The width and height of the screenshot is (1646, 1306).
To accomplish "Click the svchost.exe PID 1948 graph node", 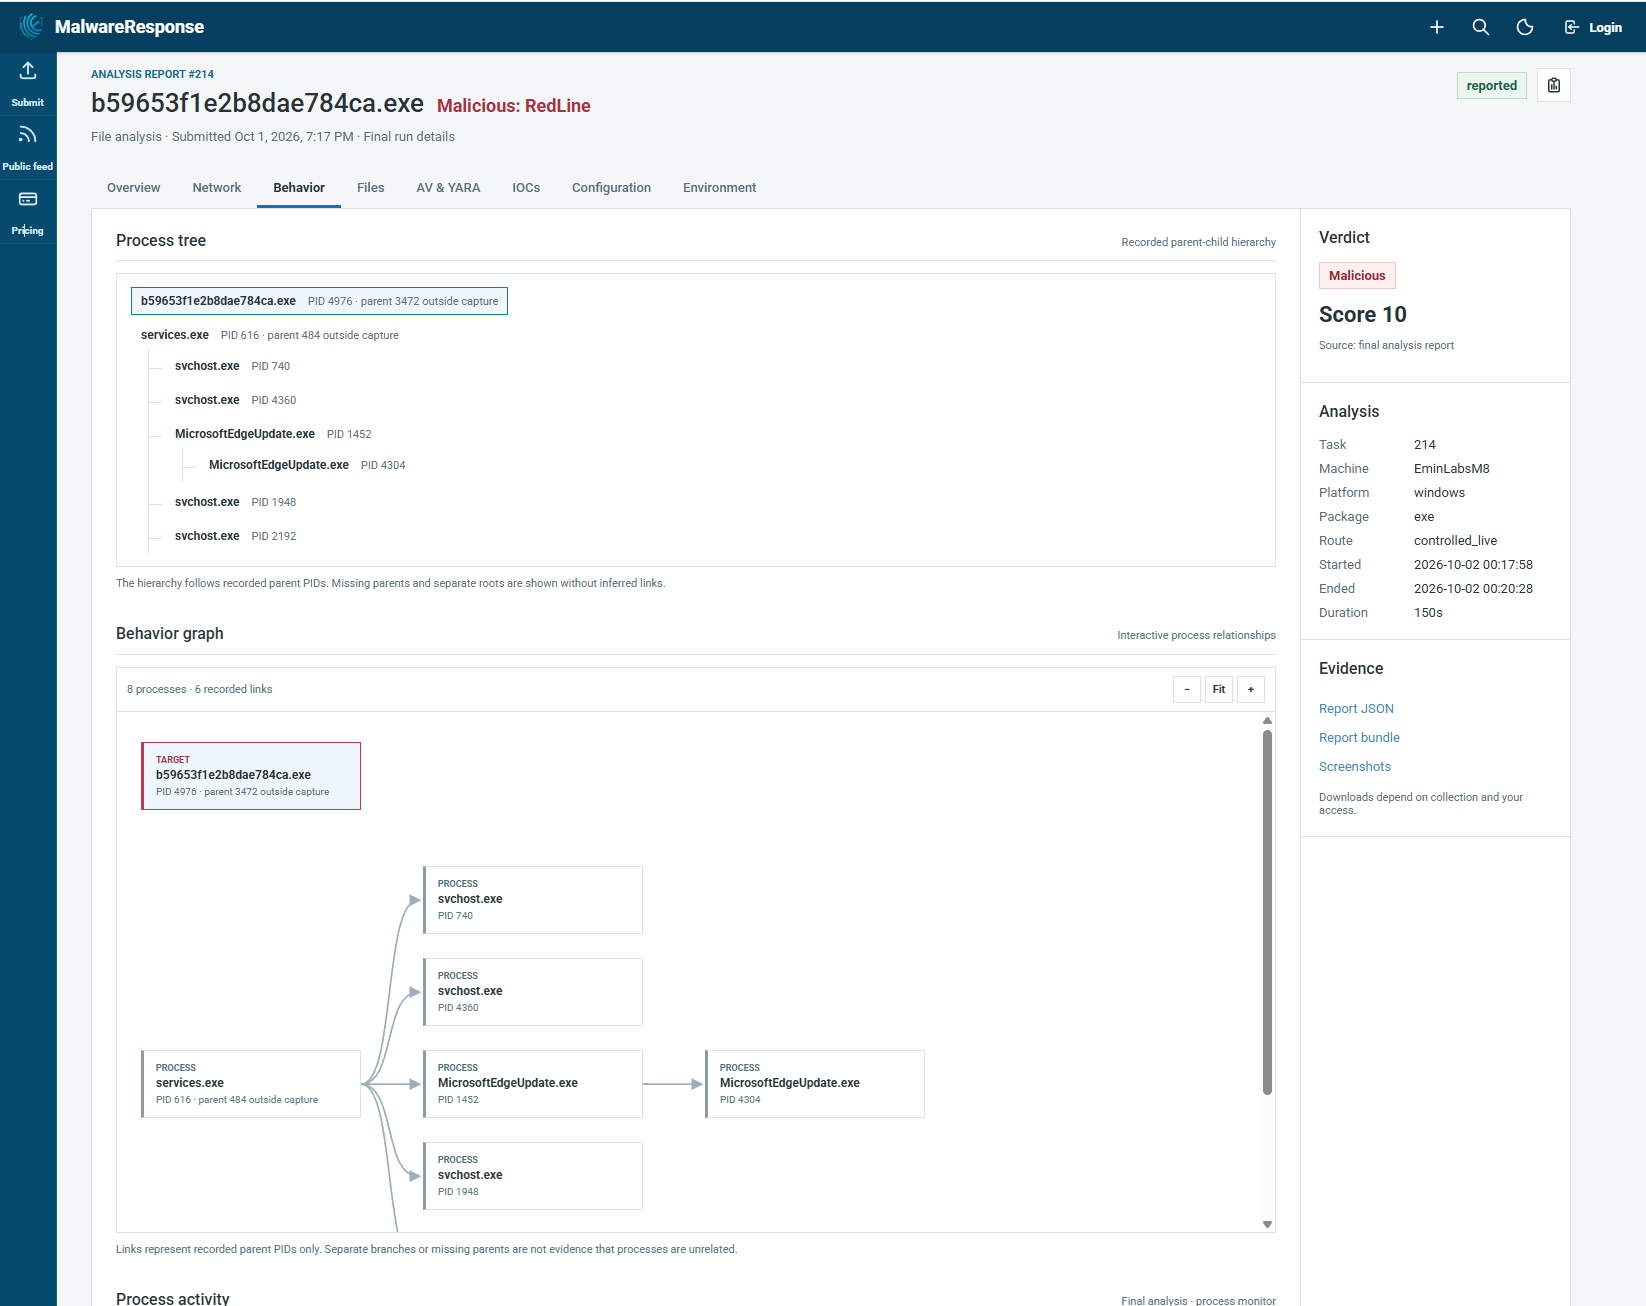I will (533, 1176).
